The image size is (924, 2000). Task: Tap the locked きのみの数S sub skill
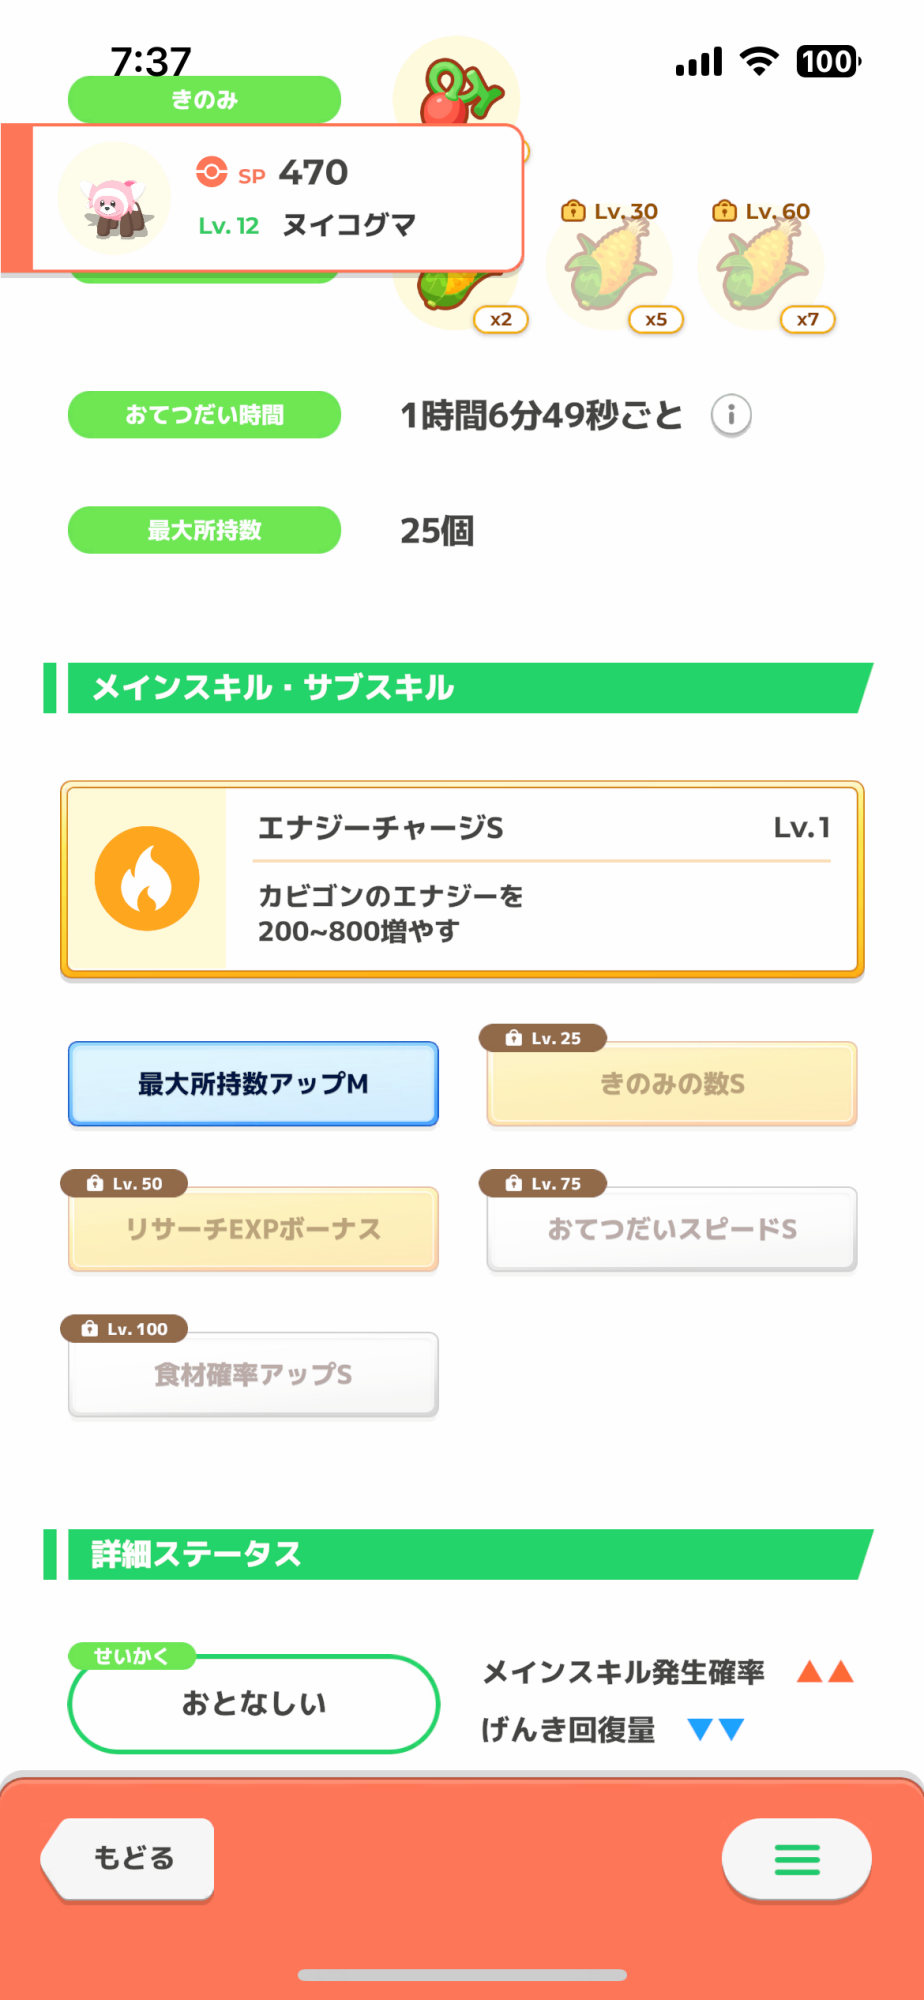(x=672, y=1084)
